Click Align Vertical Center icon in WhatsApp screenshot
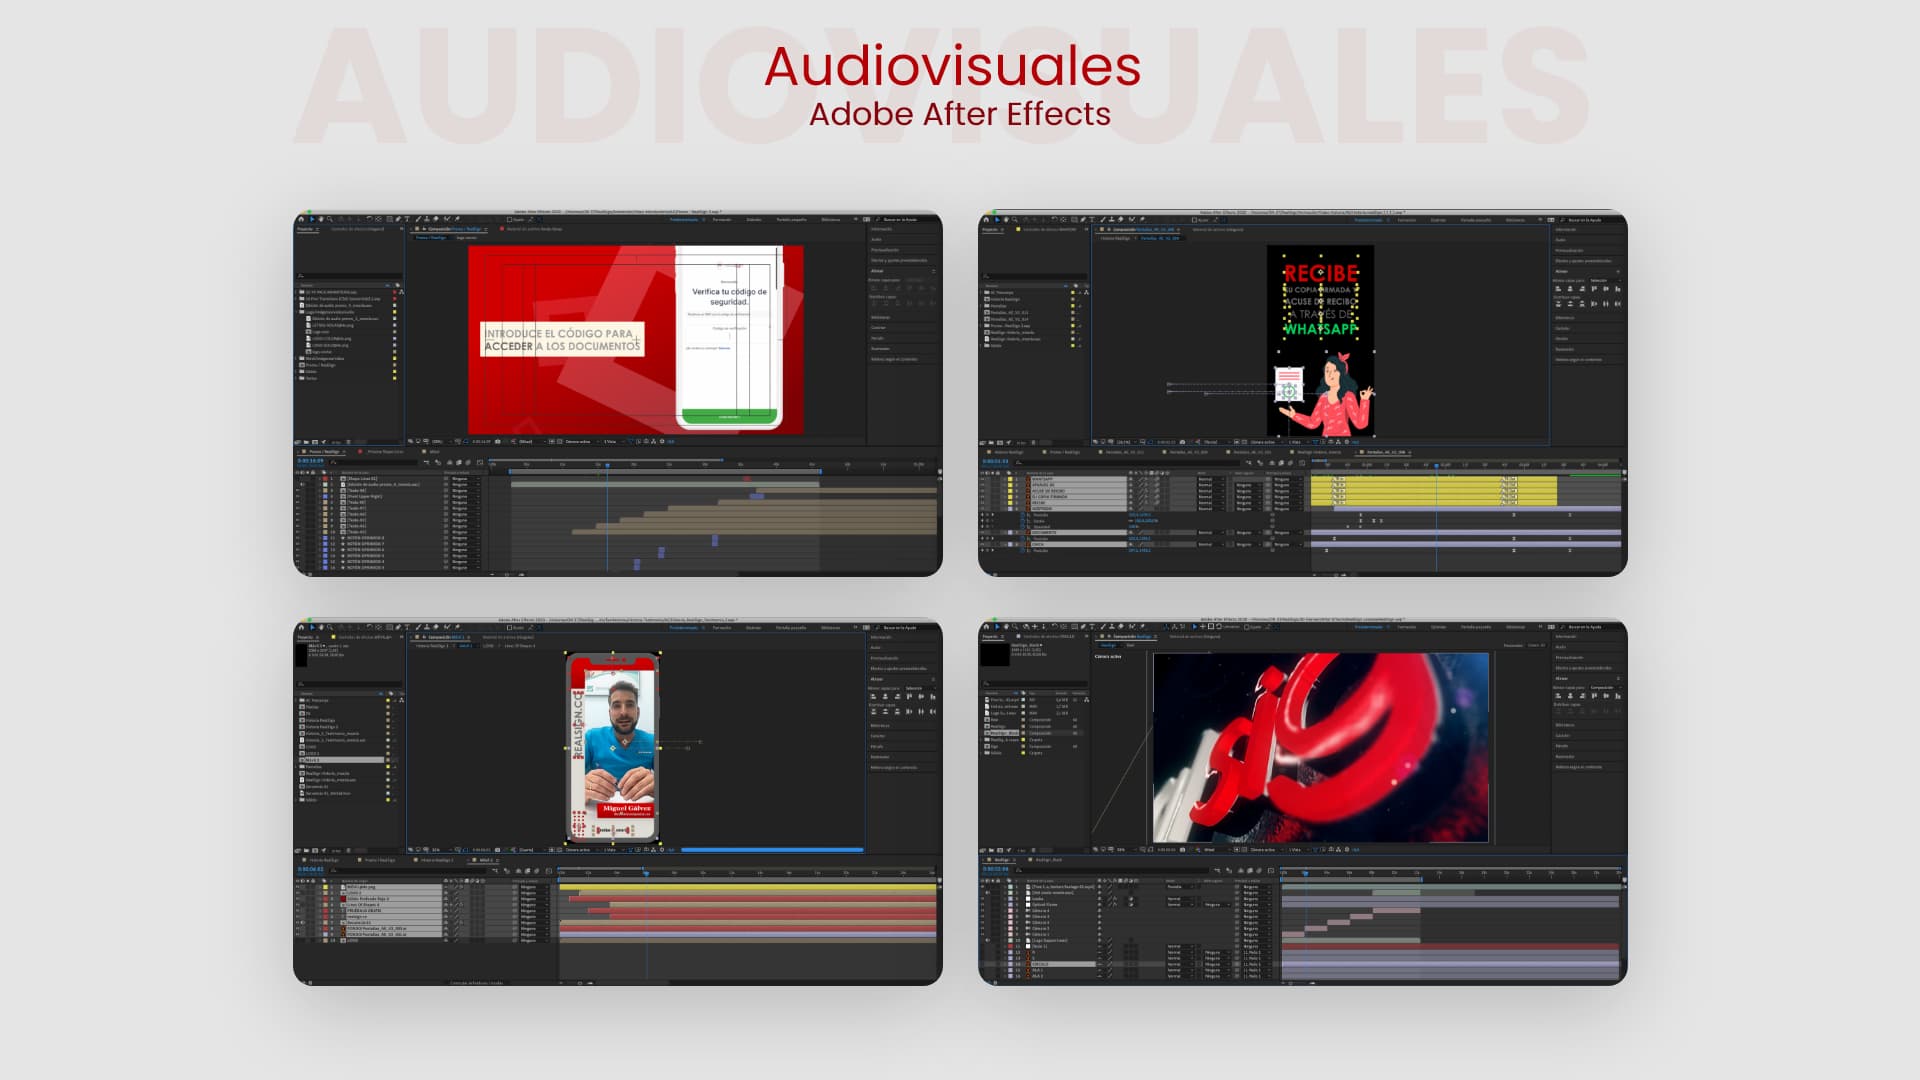1920x1080 pixels. [1606, 289]
